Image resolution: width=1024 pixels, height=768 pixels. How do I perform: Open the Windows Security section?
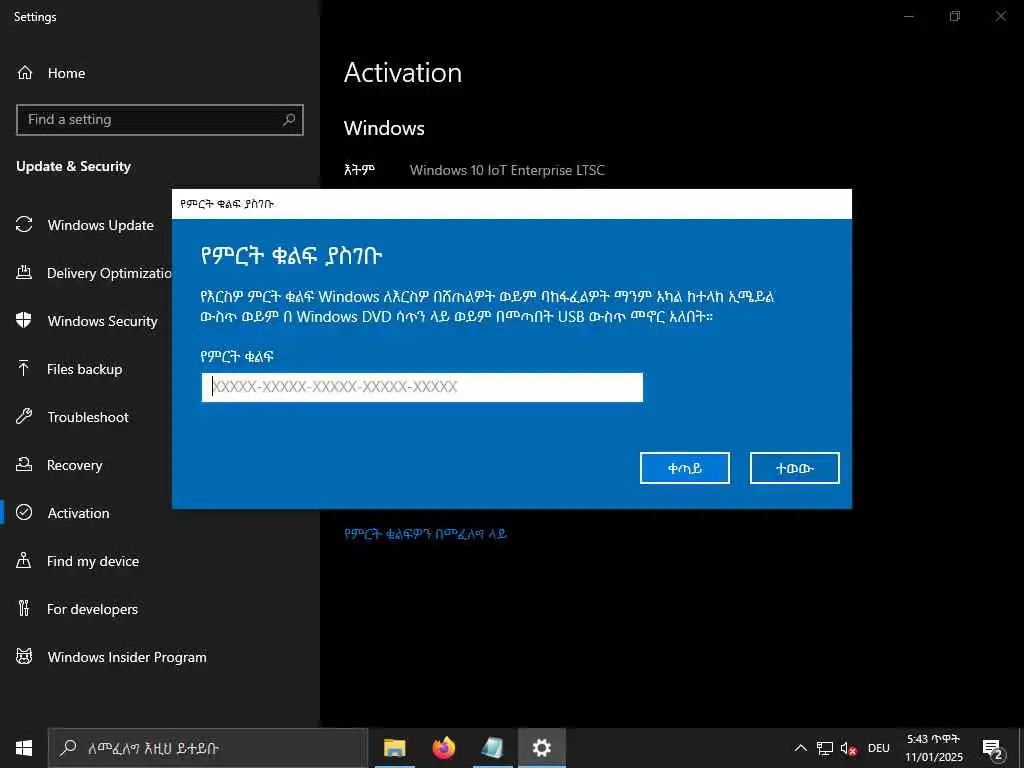[103, 321]
